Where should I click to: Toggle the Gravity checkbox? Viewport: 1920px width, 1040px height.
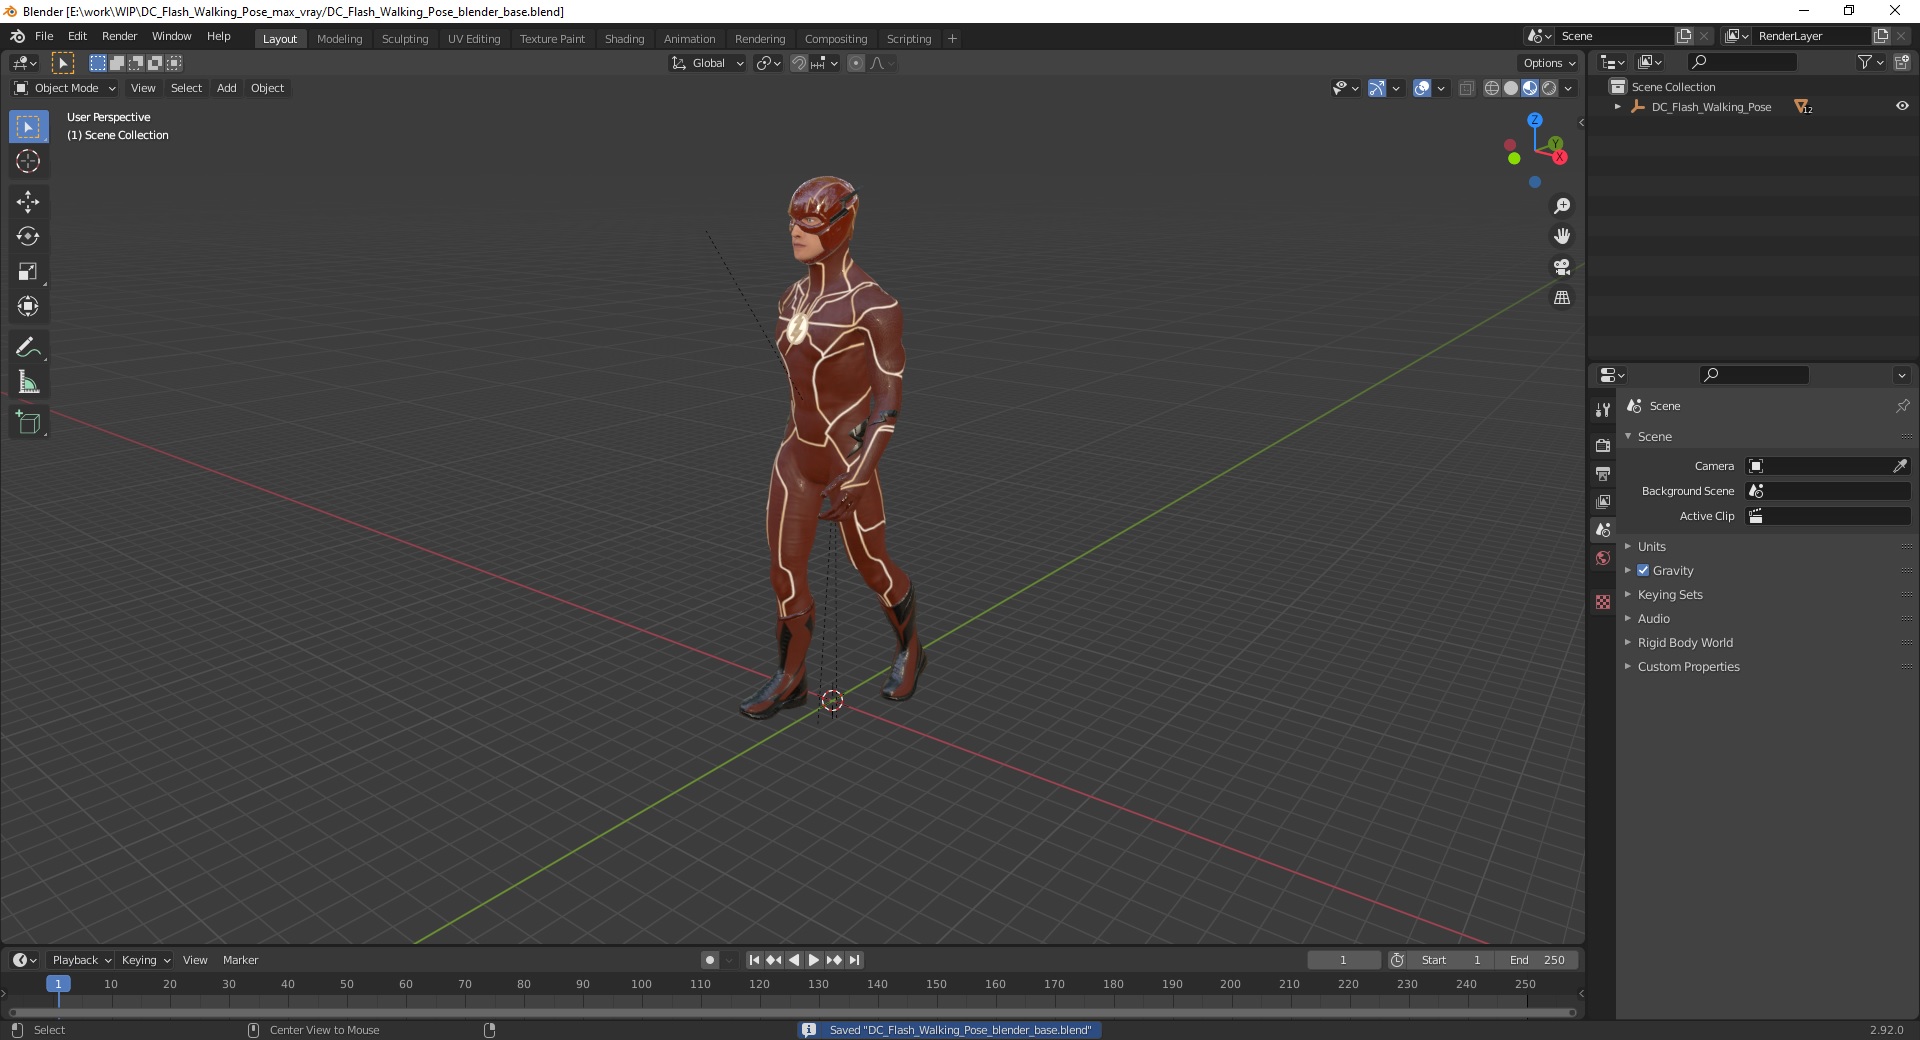(1643, 571)
